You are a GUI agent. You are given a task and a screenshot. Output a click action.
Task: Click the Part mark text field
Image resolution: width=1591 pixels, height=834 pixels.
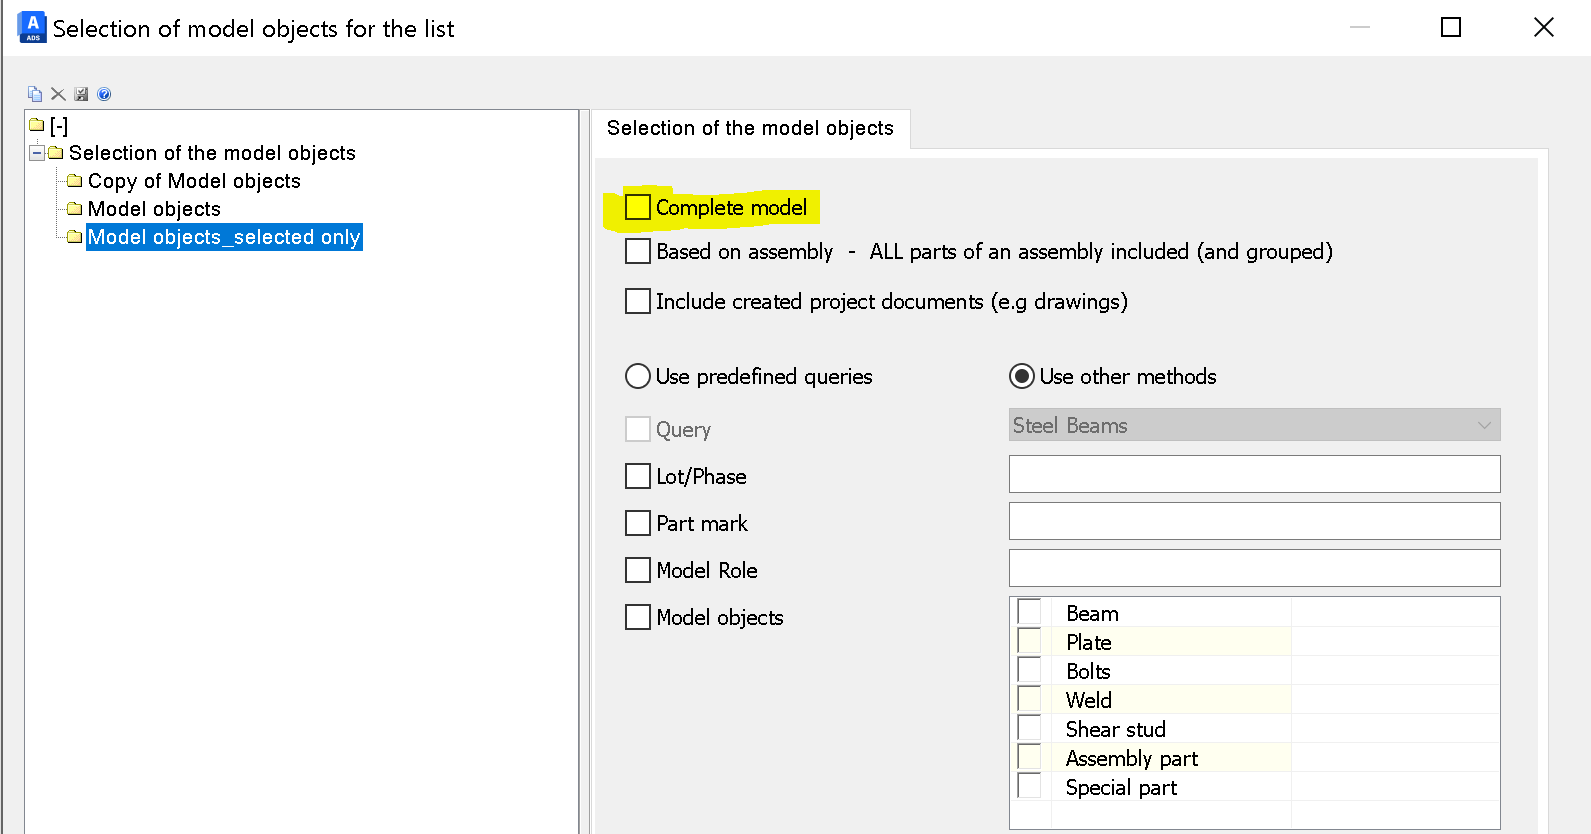tap(1254, 521)
